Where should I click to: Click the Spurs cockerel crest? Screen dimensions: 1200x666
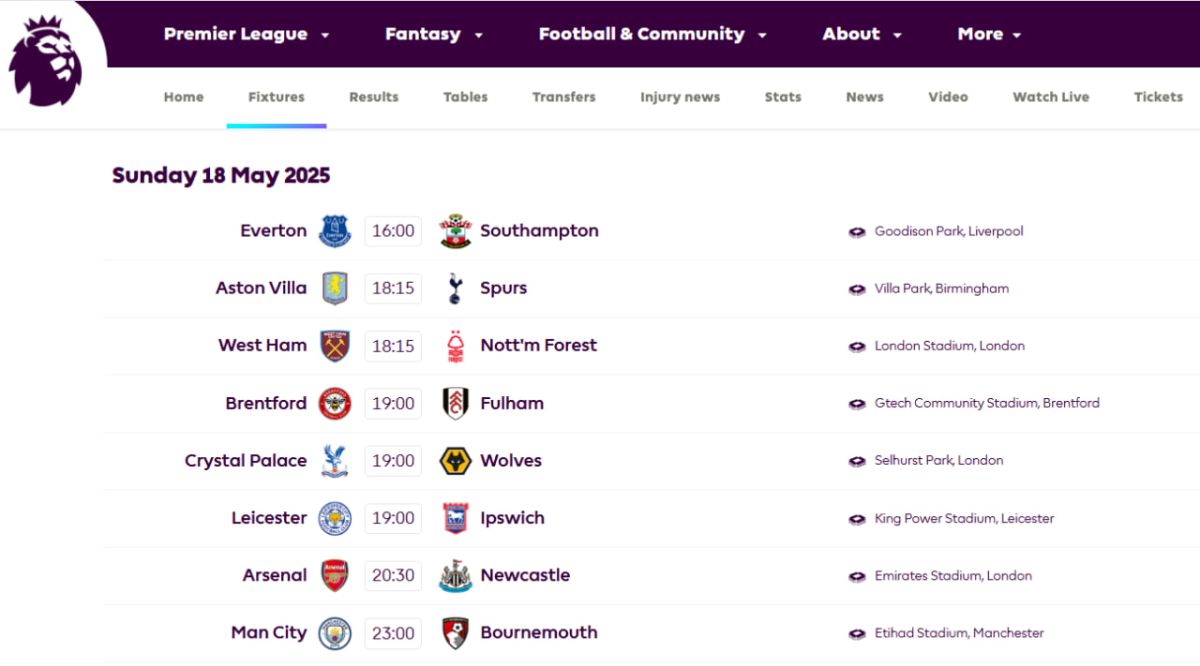point(455,288)
